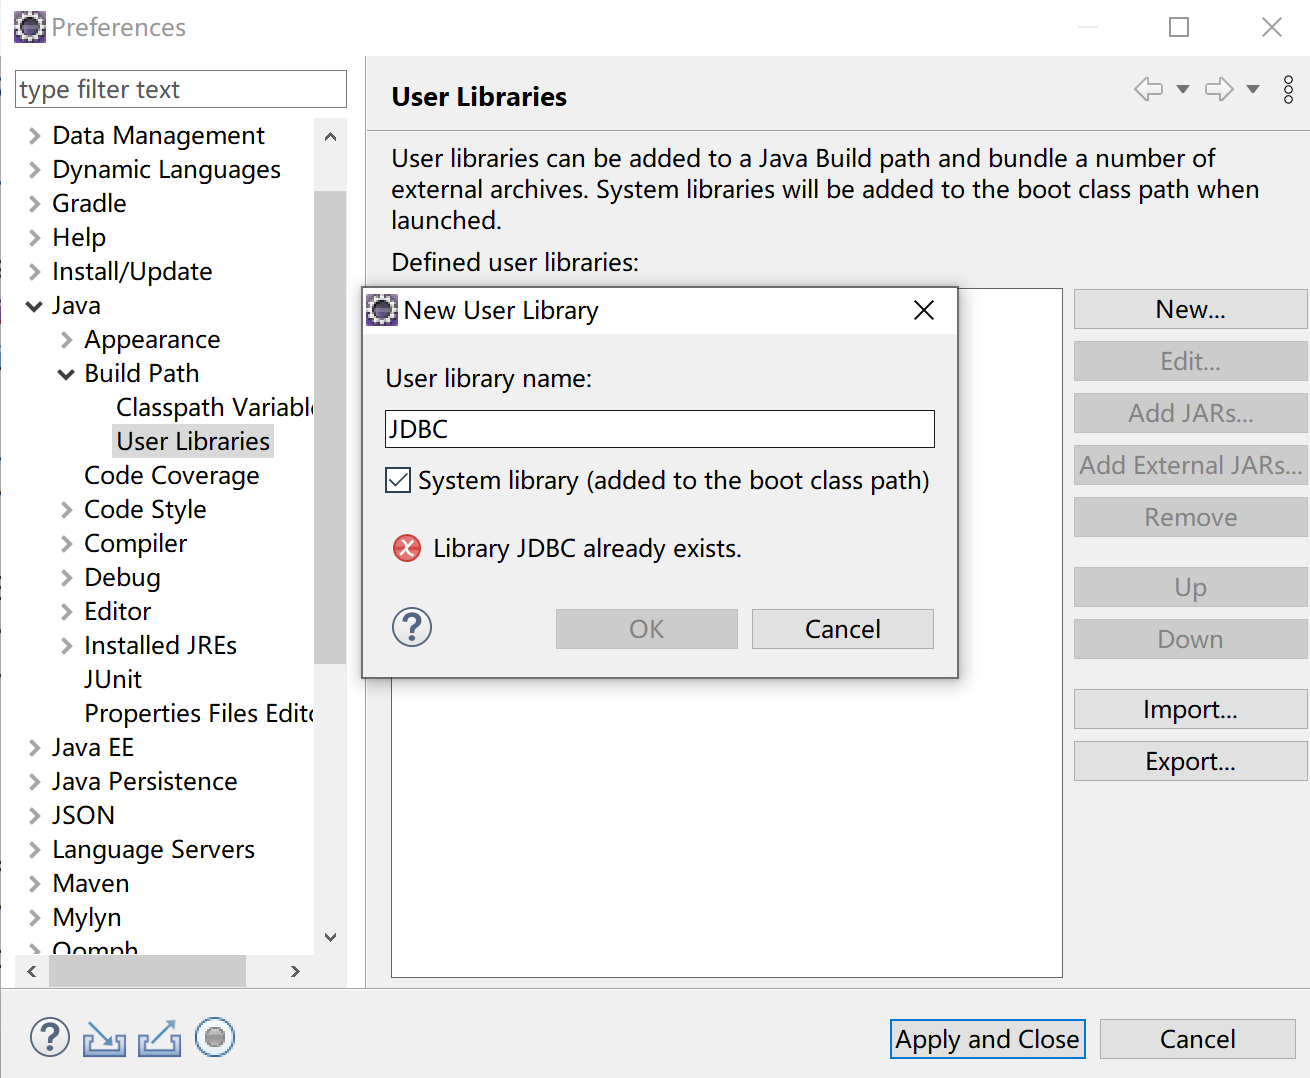Navigate forward using the forward arrow icon
The image size is (1310, 1078).
[1218, 89]
